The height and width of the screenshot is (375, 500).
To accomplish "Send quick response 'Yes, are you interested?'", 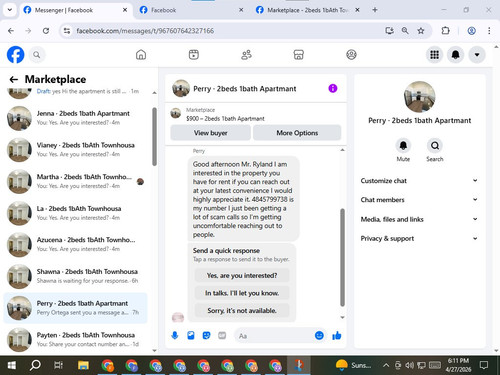I will tap(242, 275).
